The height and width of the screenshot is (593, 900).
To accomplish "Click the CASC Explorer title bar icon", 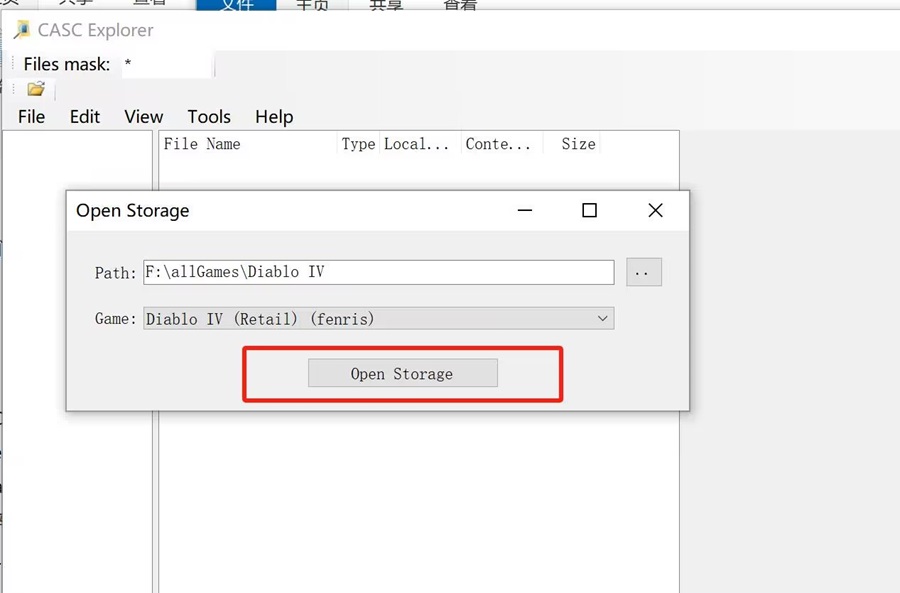I will [x=22, y=30].
